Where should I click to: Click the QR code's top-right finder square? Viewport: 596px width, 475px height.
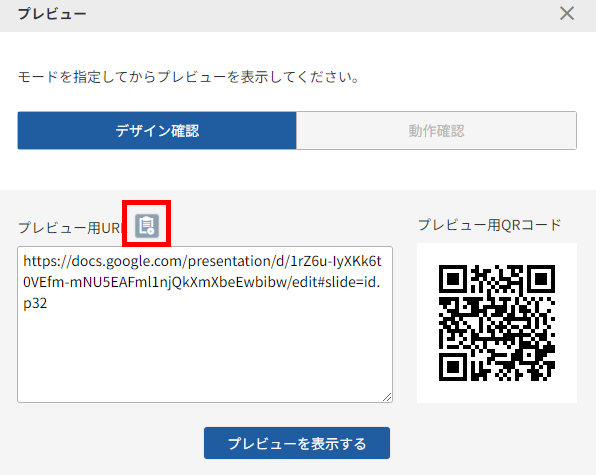tap(541, 279)
